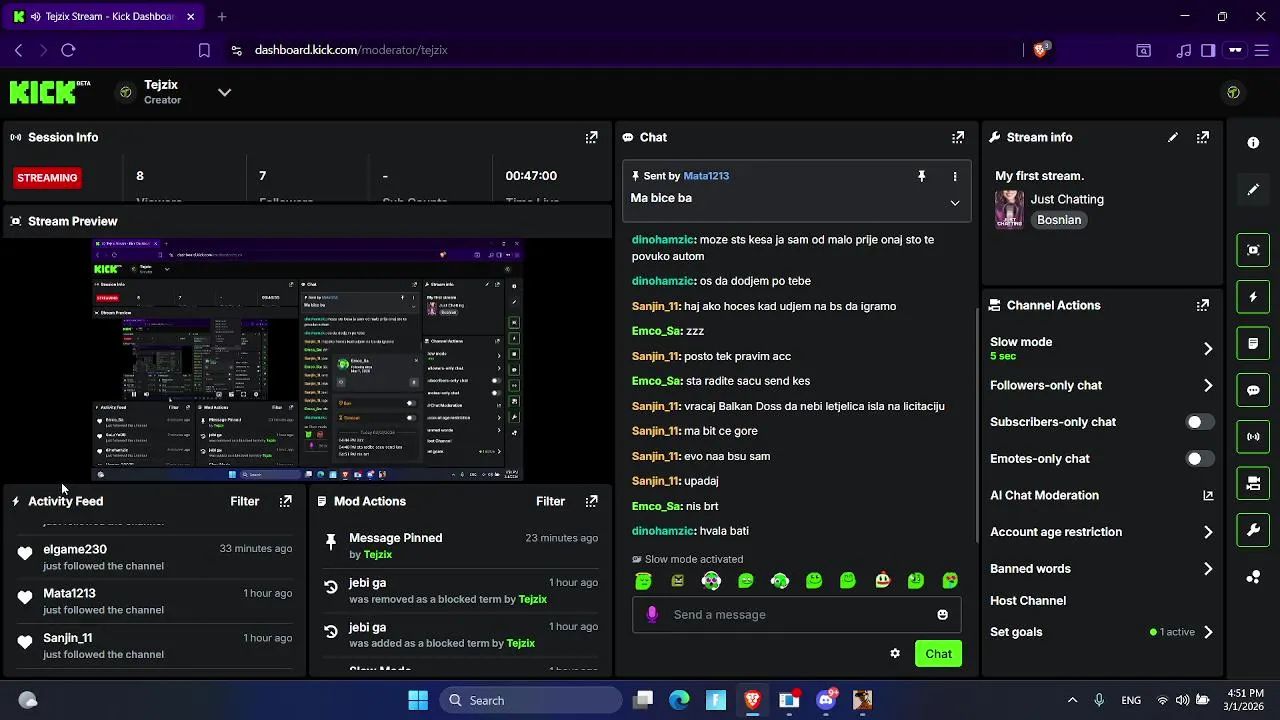Edit stream info with pencil icon
The height and width of the screenshot is (720, 1280).
tap(1173, 137)
